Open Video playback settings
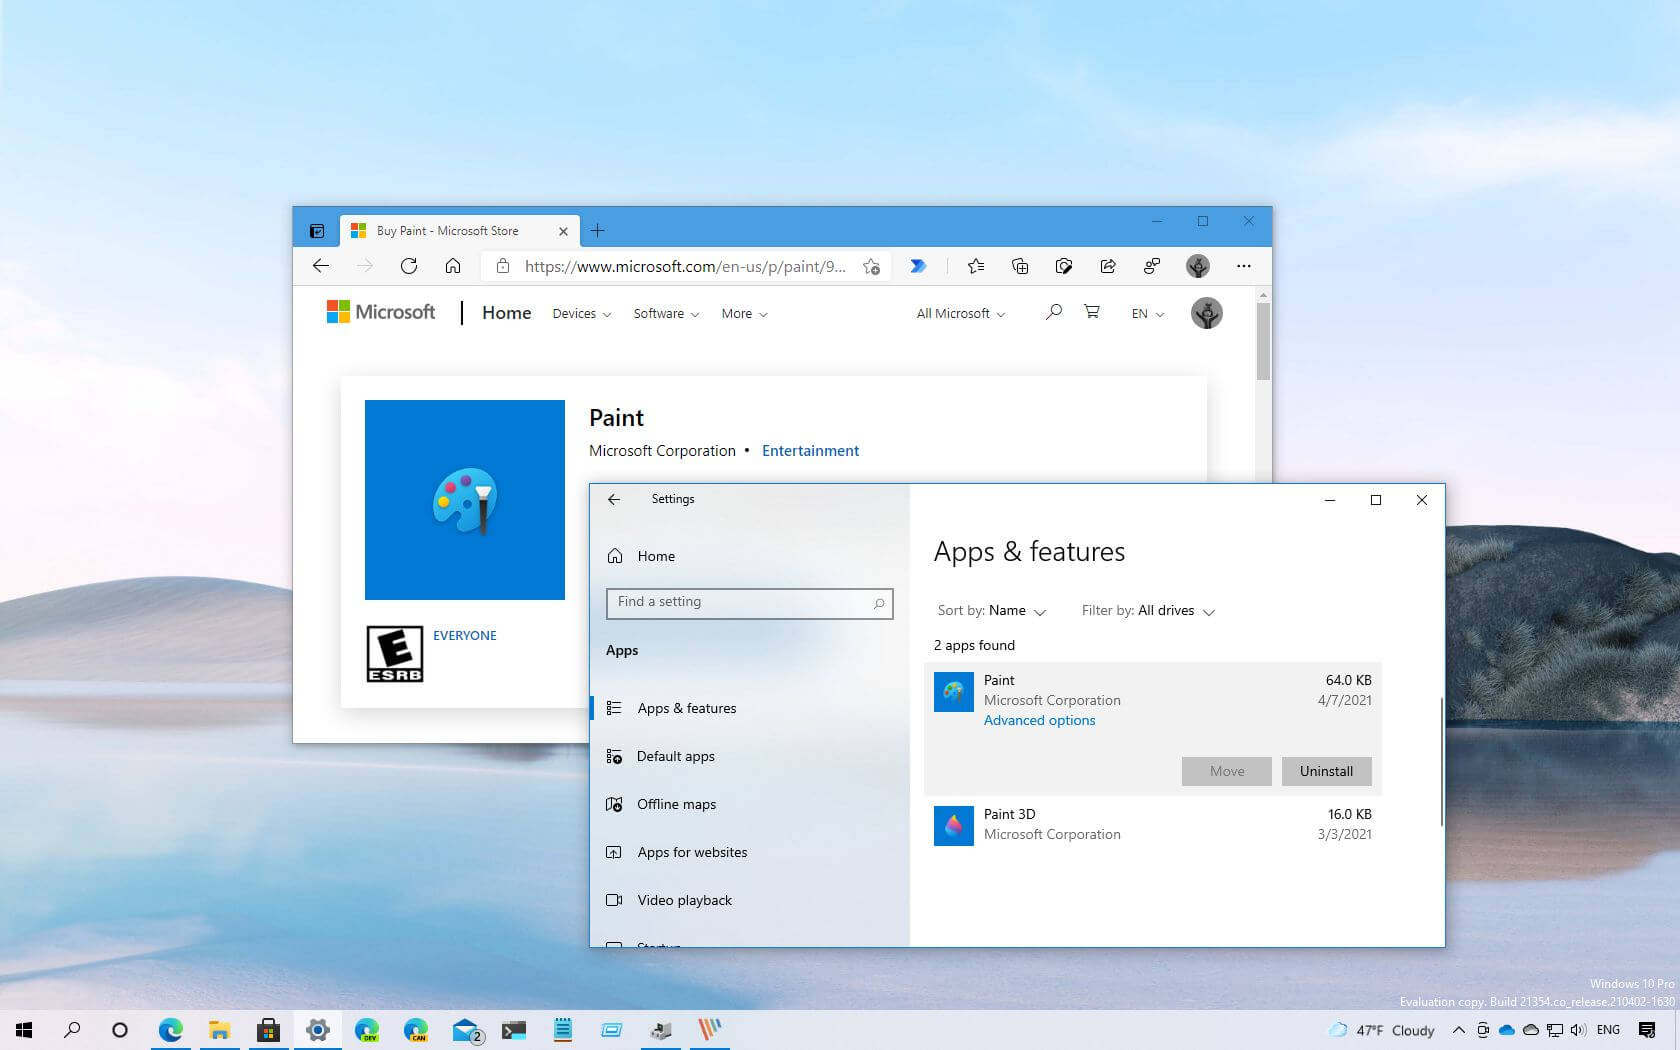This screenshot has height=1050, width=1680. (684, 900)
